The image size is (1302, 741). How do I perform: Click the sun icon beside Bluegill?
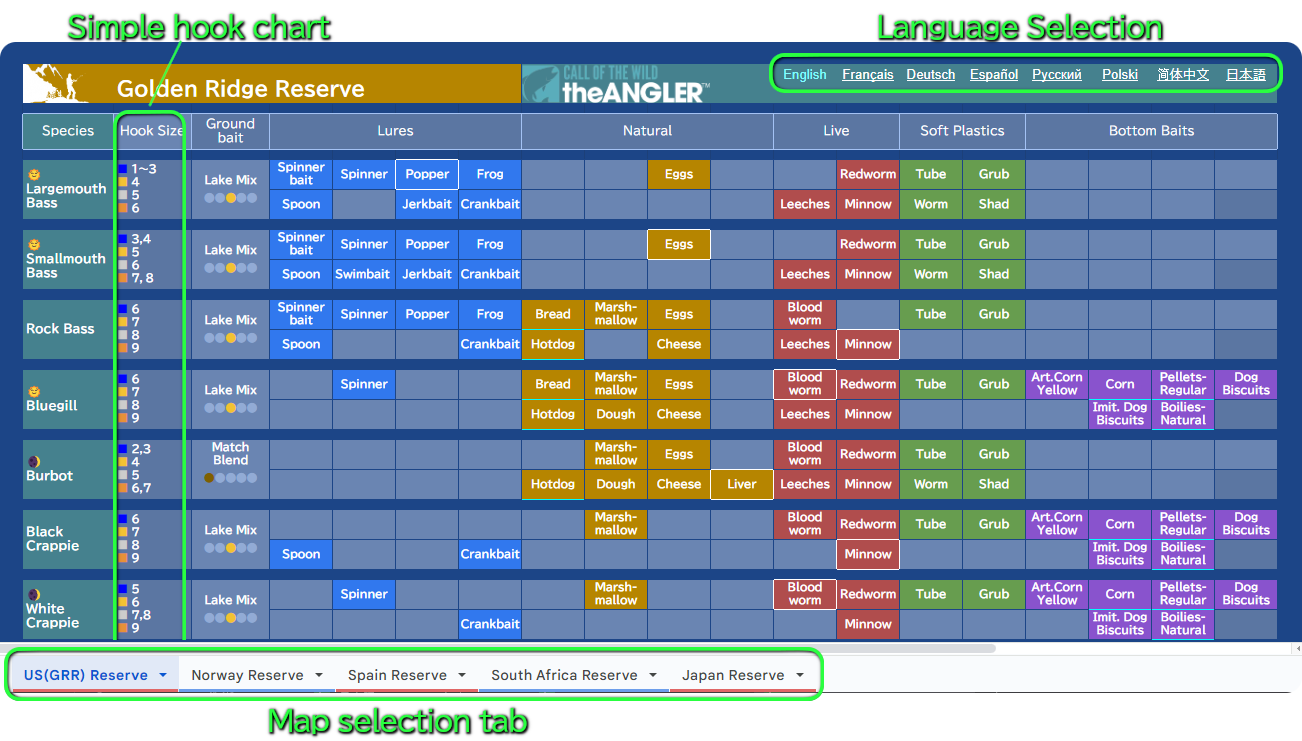click(x=33, y=392)
